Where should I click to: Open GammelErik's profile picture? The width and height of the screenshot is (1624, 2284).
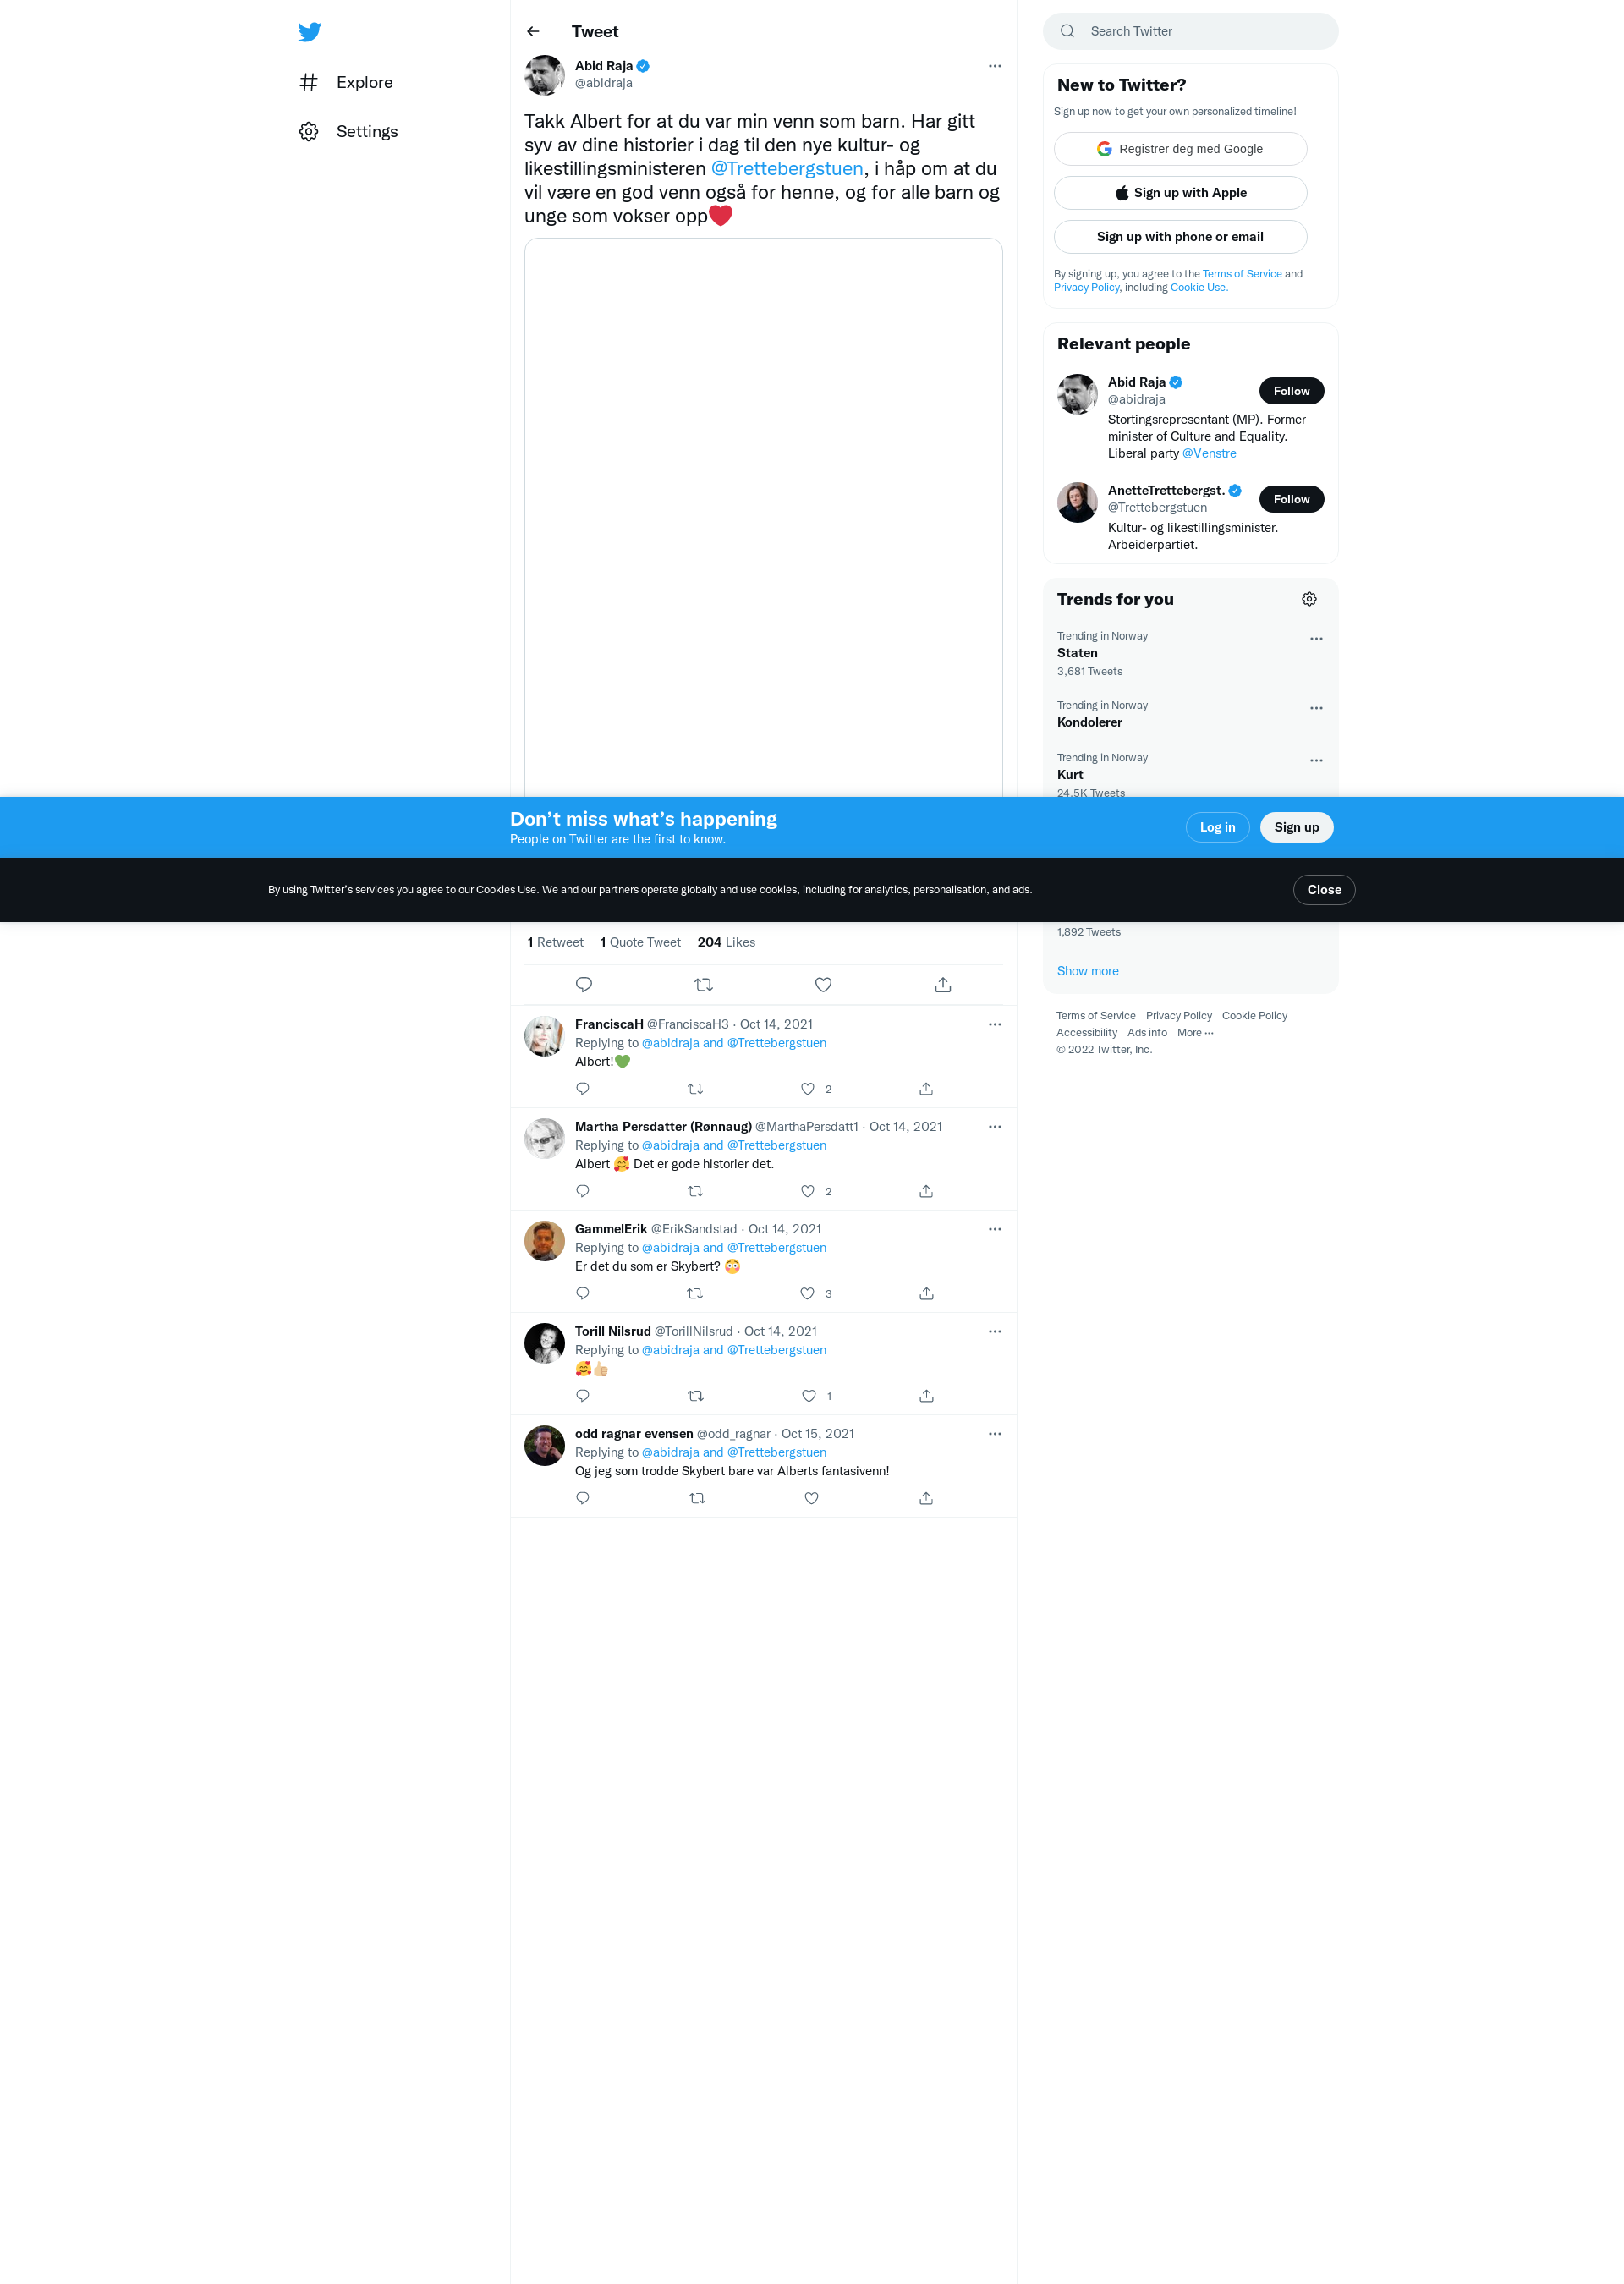tap(544, 1241)
